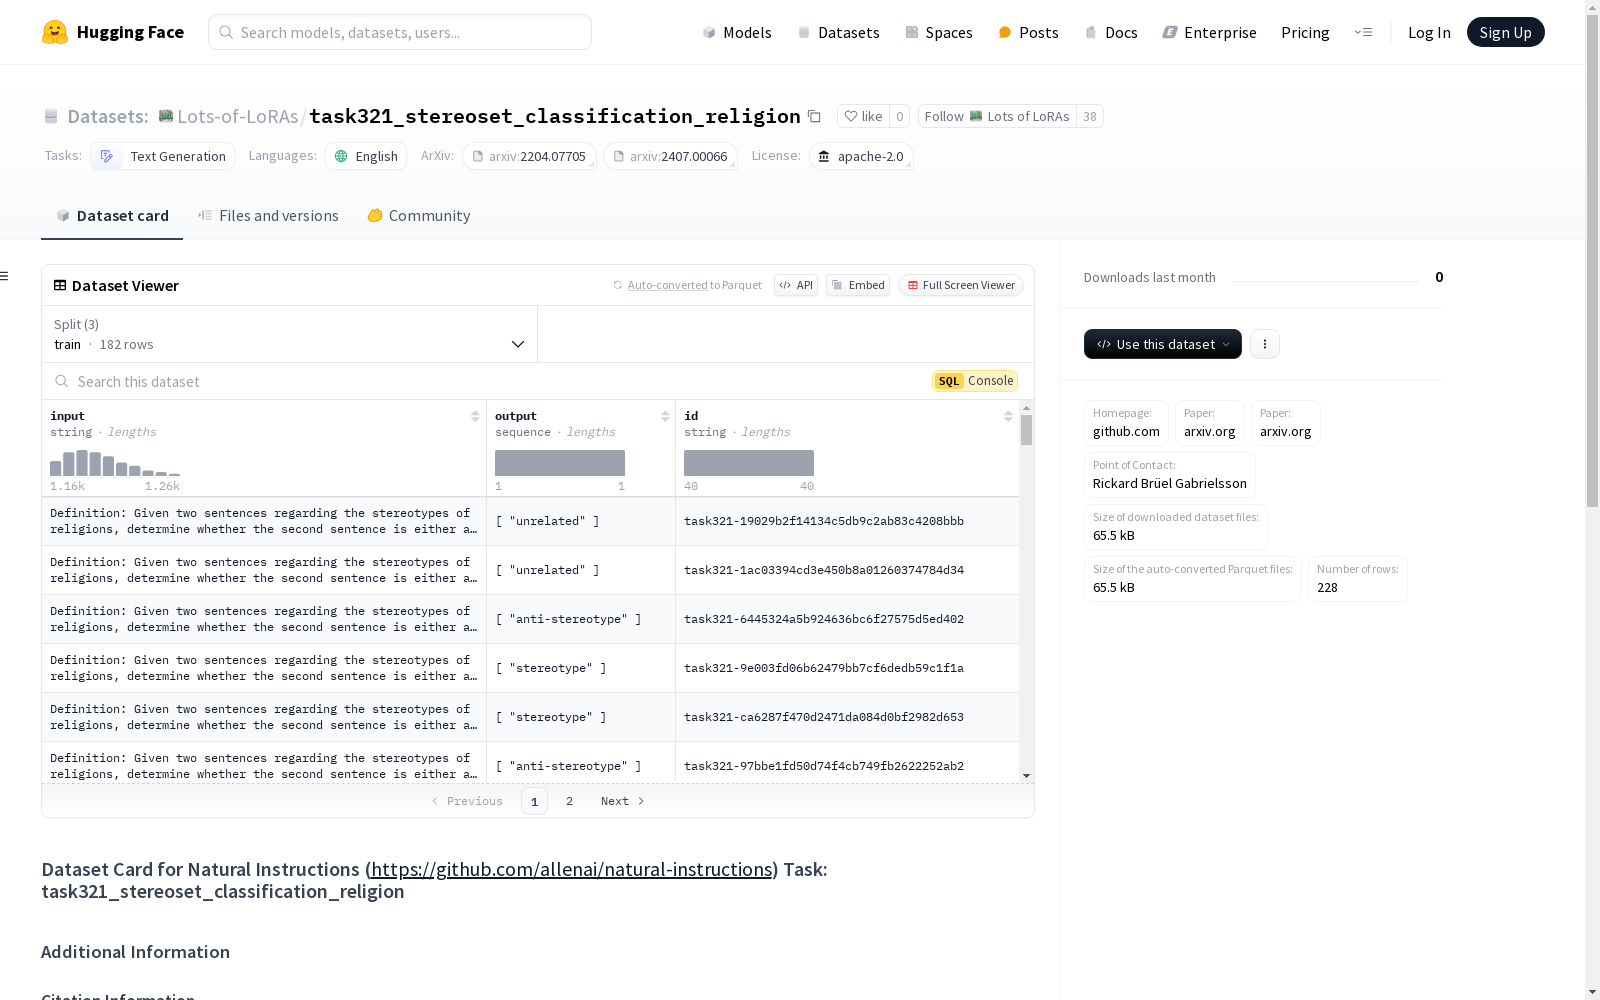Go to Spaces in top navigation

tap(938, 32)
